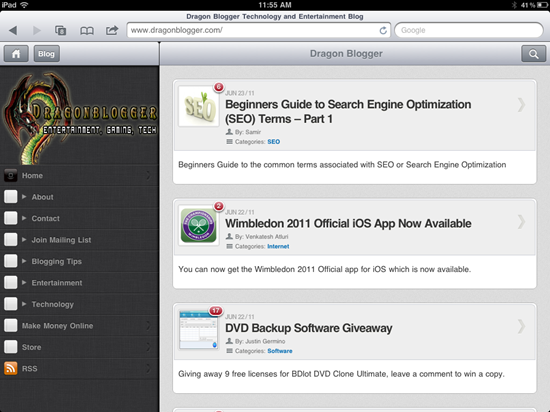Open Safari tabs pages icon
This screenshot has height=412, width=550.
[x=60, y=31]
